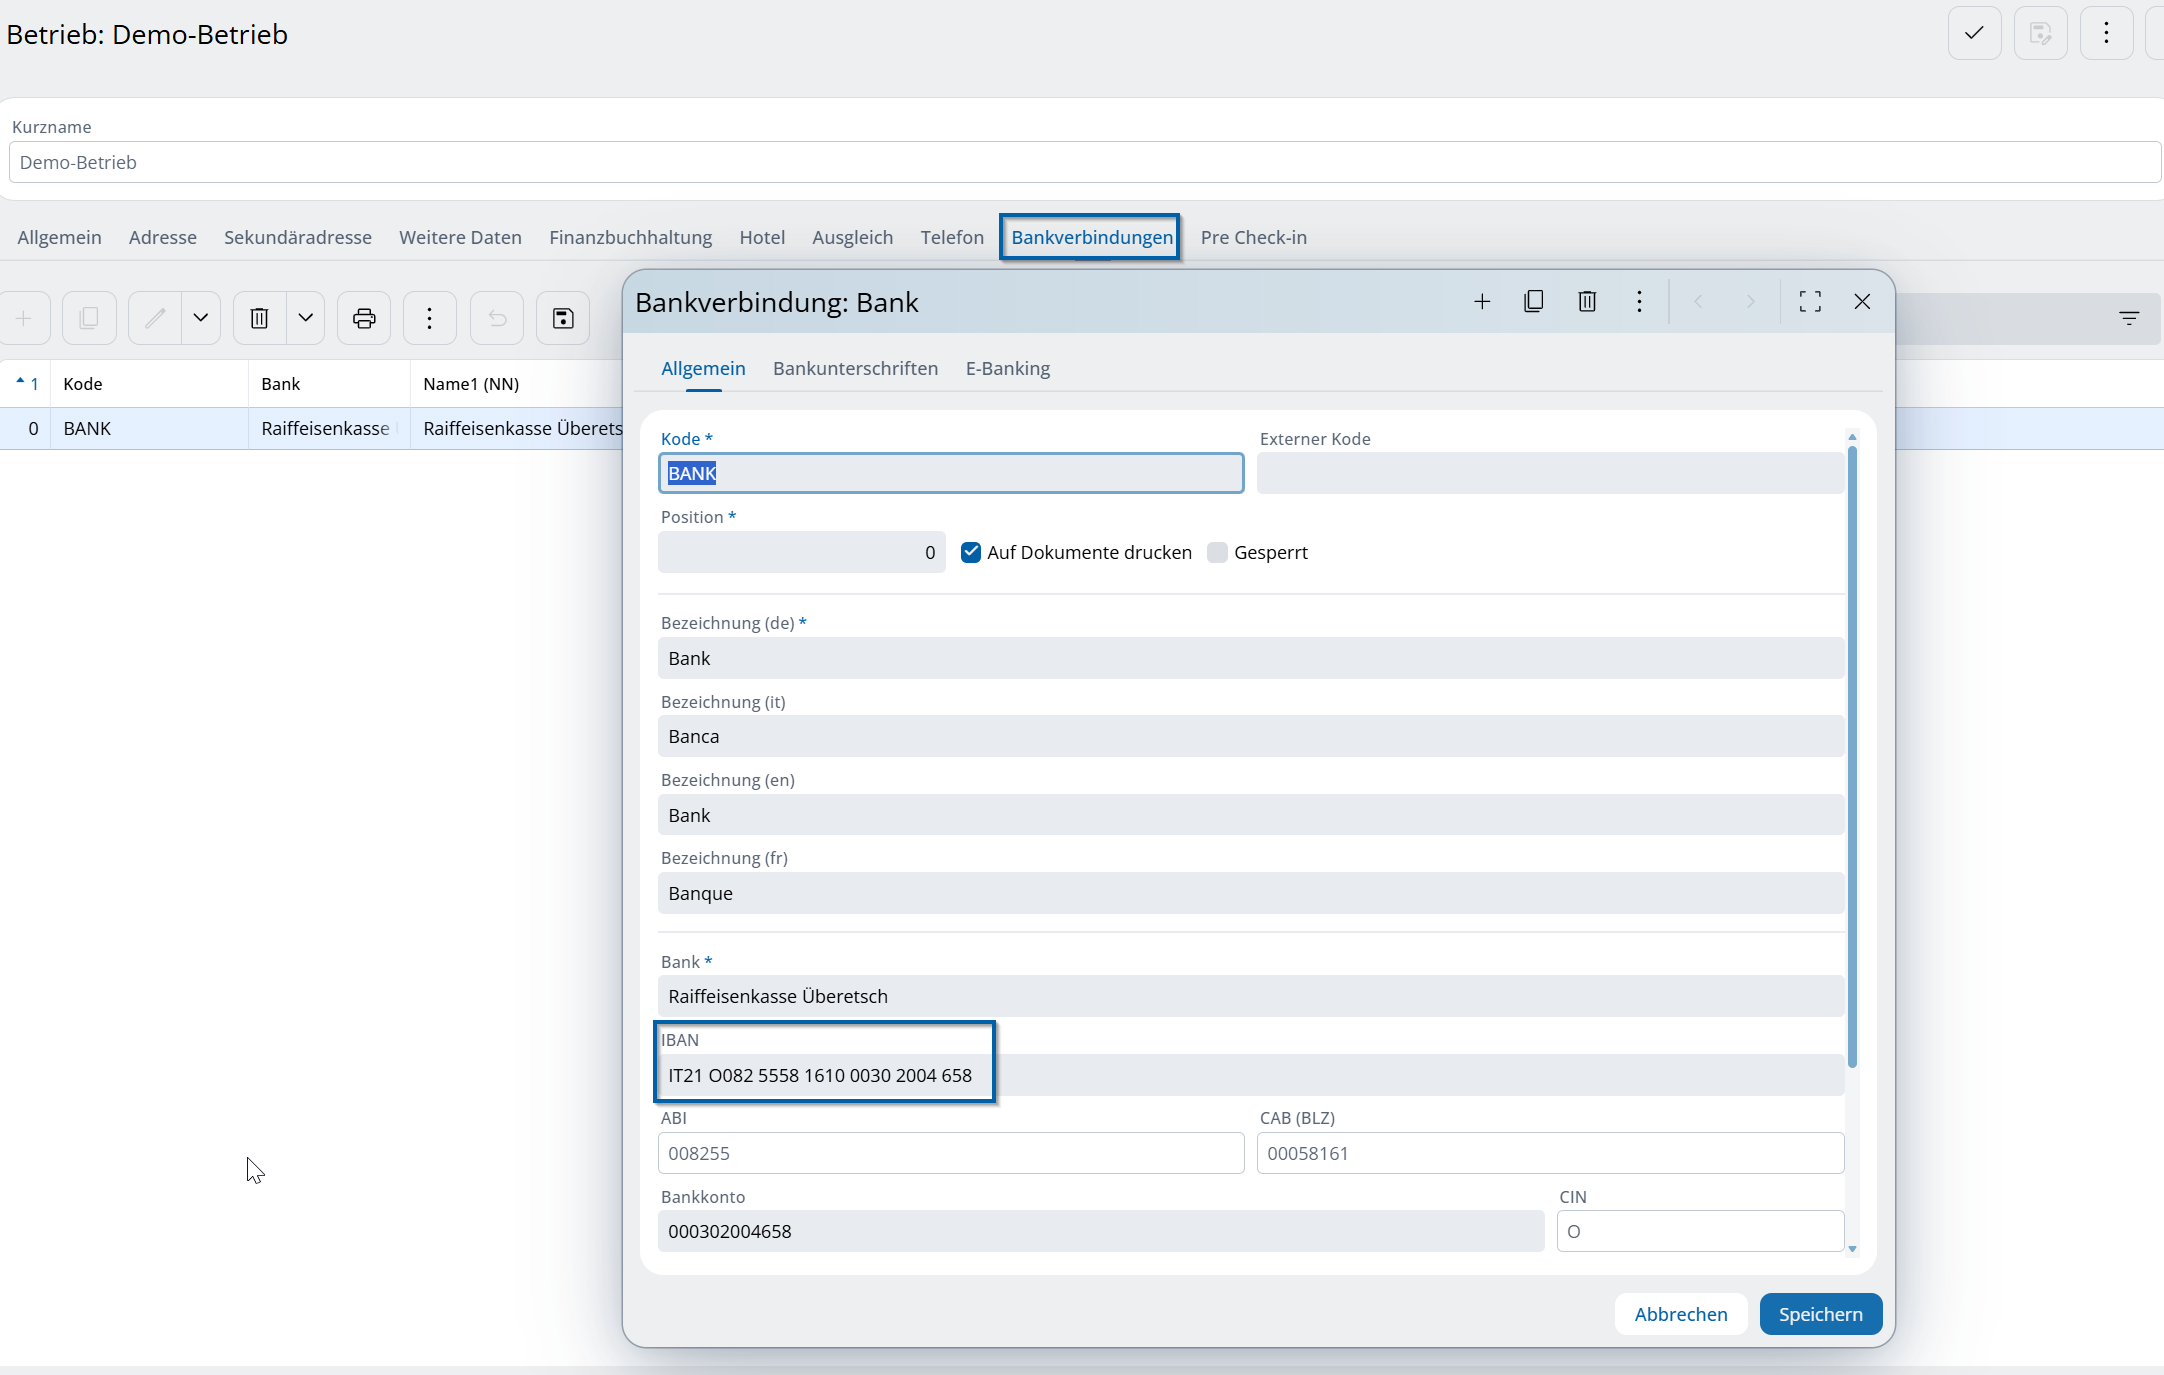Screen dimensions: 2164x1375
Task: Open three-dot menu in dialog header
Action: click(x=1639, y=301)
